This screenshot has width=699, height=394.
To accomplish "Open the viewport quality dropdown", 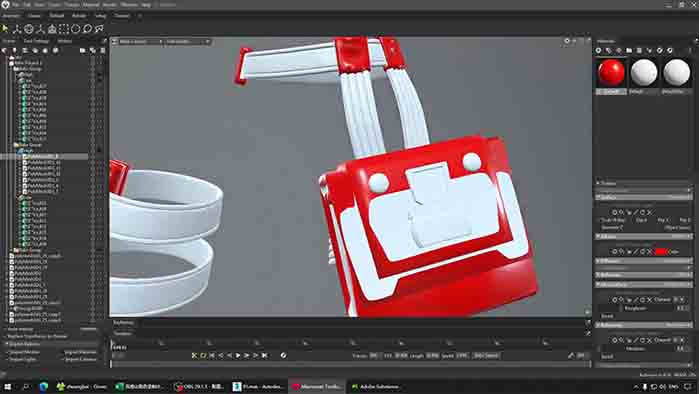I will pos(187,41).
